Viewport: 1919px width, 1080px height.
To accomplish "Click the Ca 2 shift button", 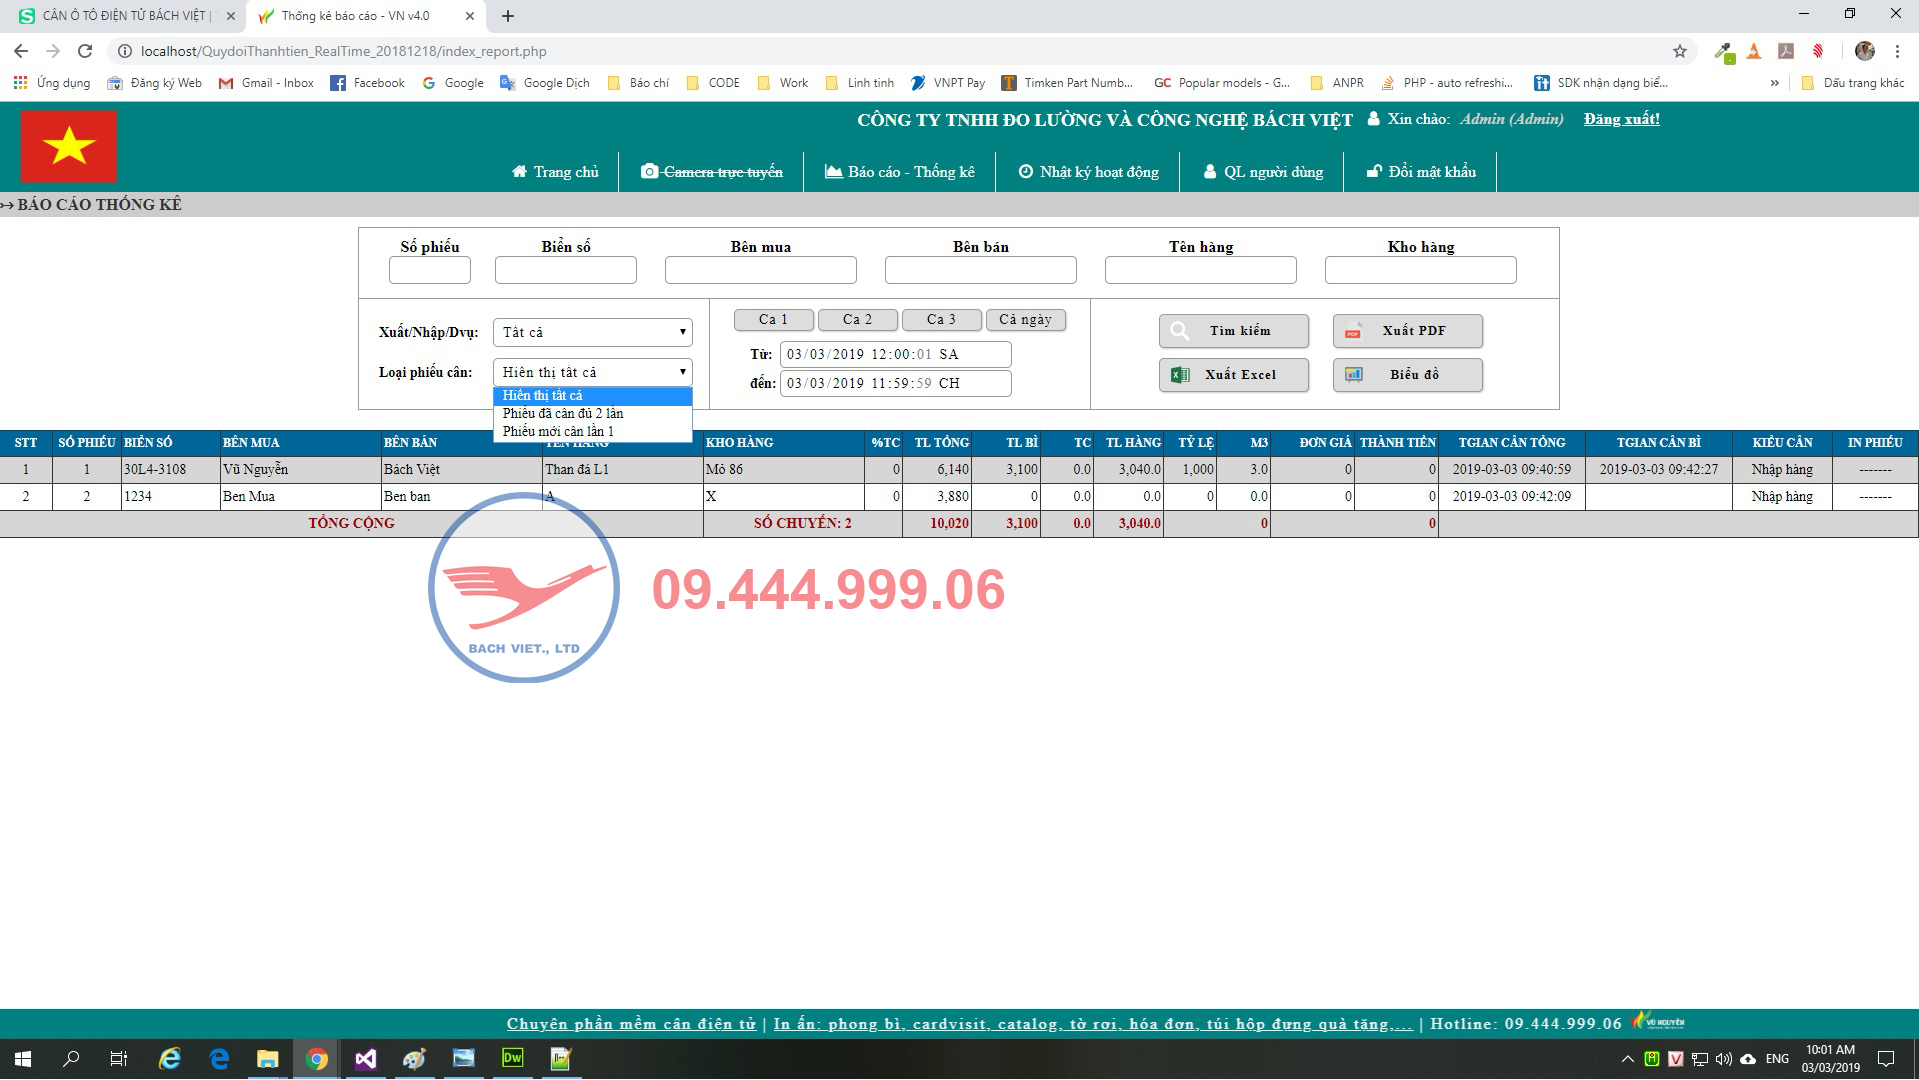I will [x=858, y=319].
